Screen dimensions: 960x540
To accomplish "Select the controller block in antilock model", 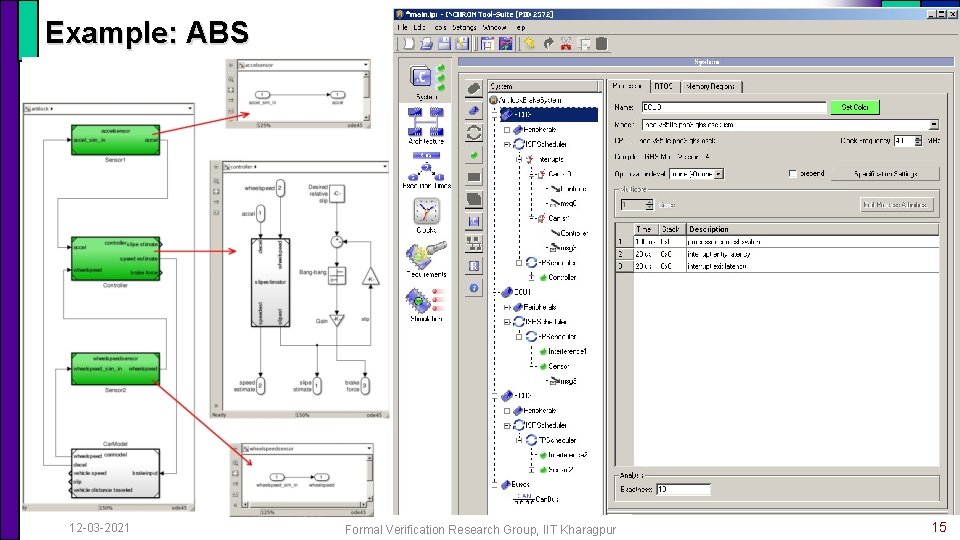I will (116, 258).
